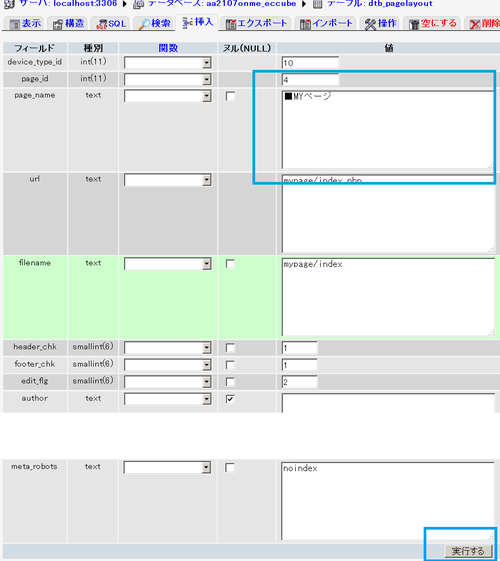The width and height of the screenshot is (500, 561).
Task: Switch to the SQL tab
Action: pyautogui.click(x=111, y=24)
